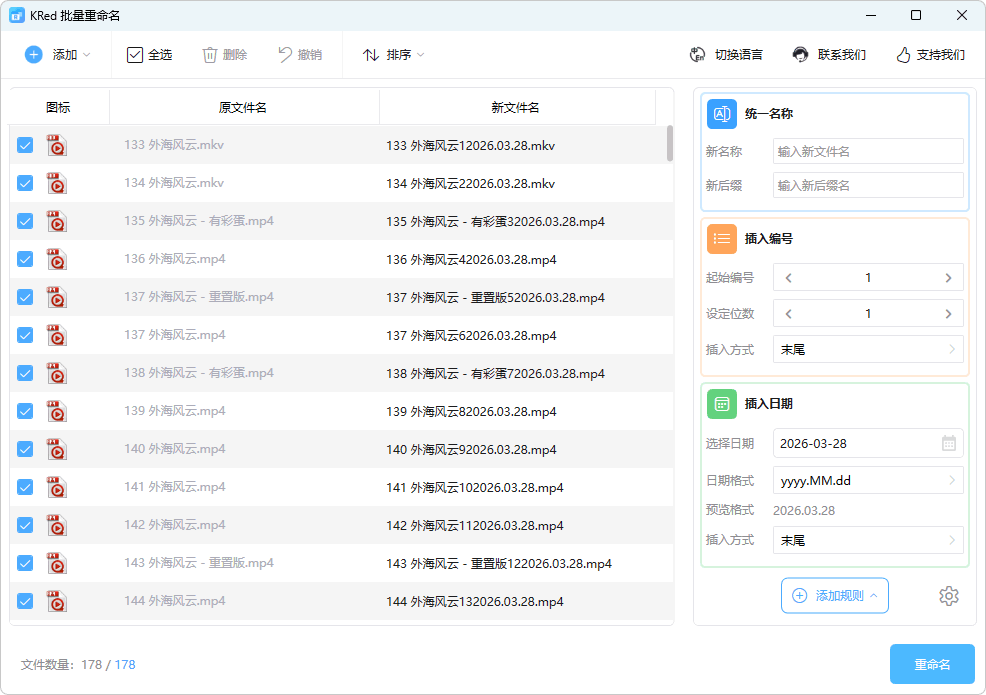The height and width of the screenshot is (695, 986).
Task: Click the file list vertical scrollbar thumb
Action: 670,143
